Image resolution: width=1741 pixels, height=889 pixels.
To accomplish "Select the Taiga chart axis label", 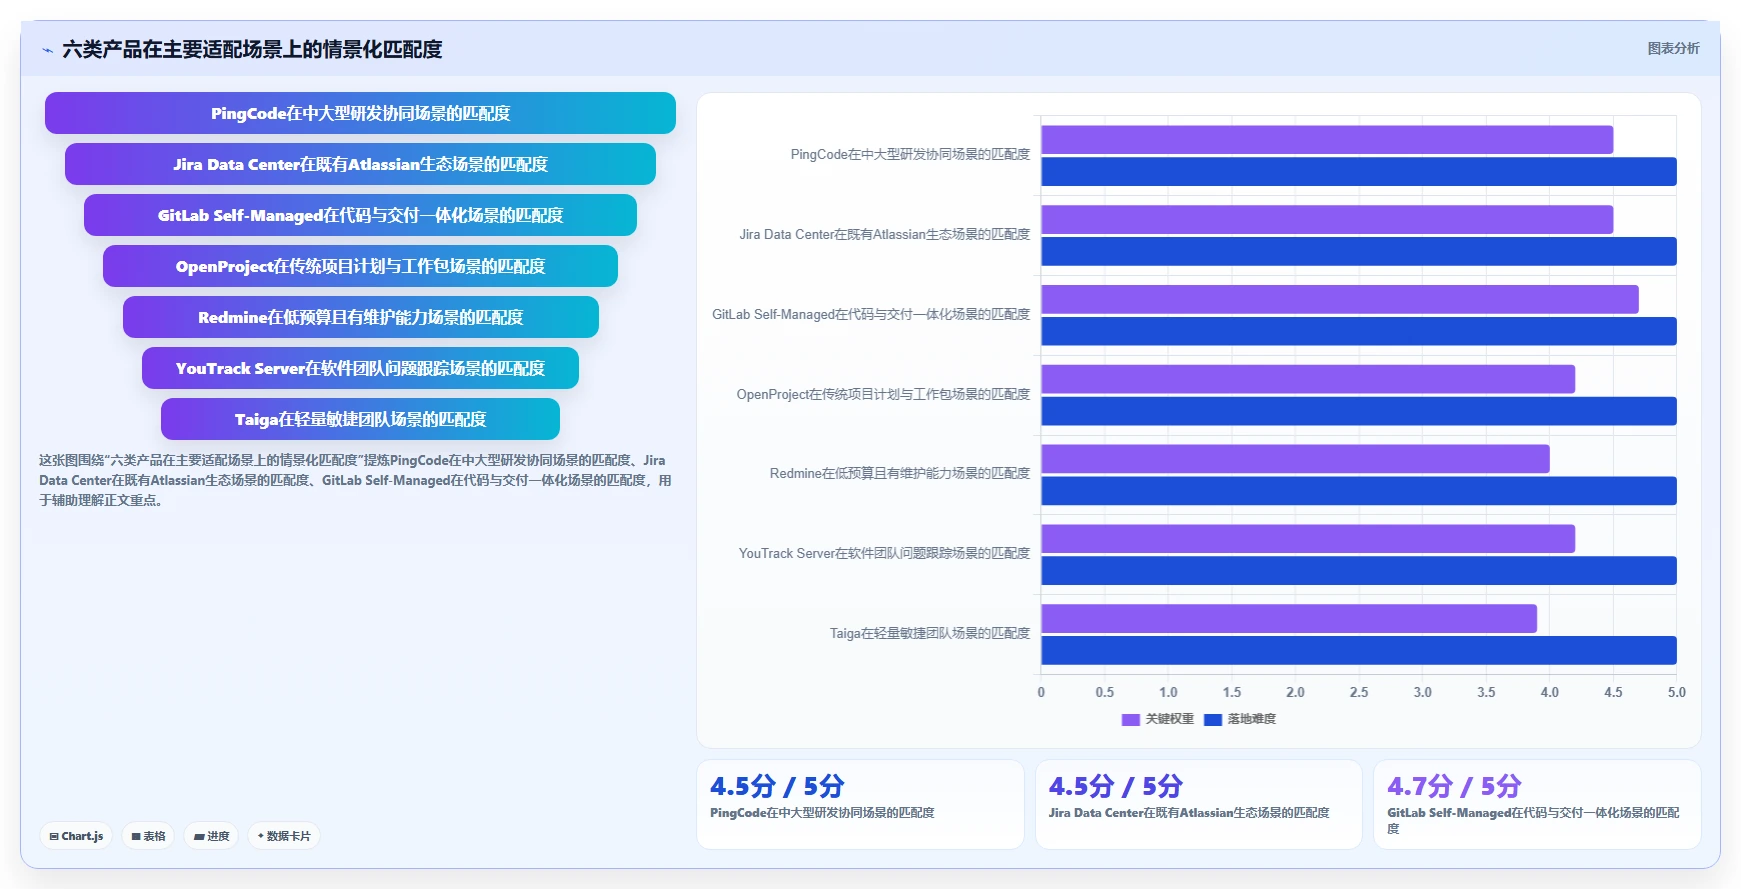I will pyautogui.click(x=930, y=634).
